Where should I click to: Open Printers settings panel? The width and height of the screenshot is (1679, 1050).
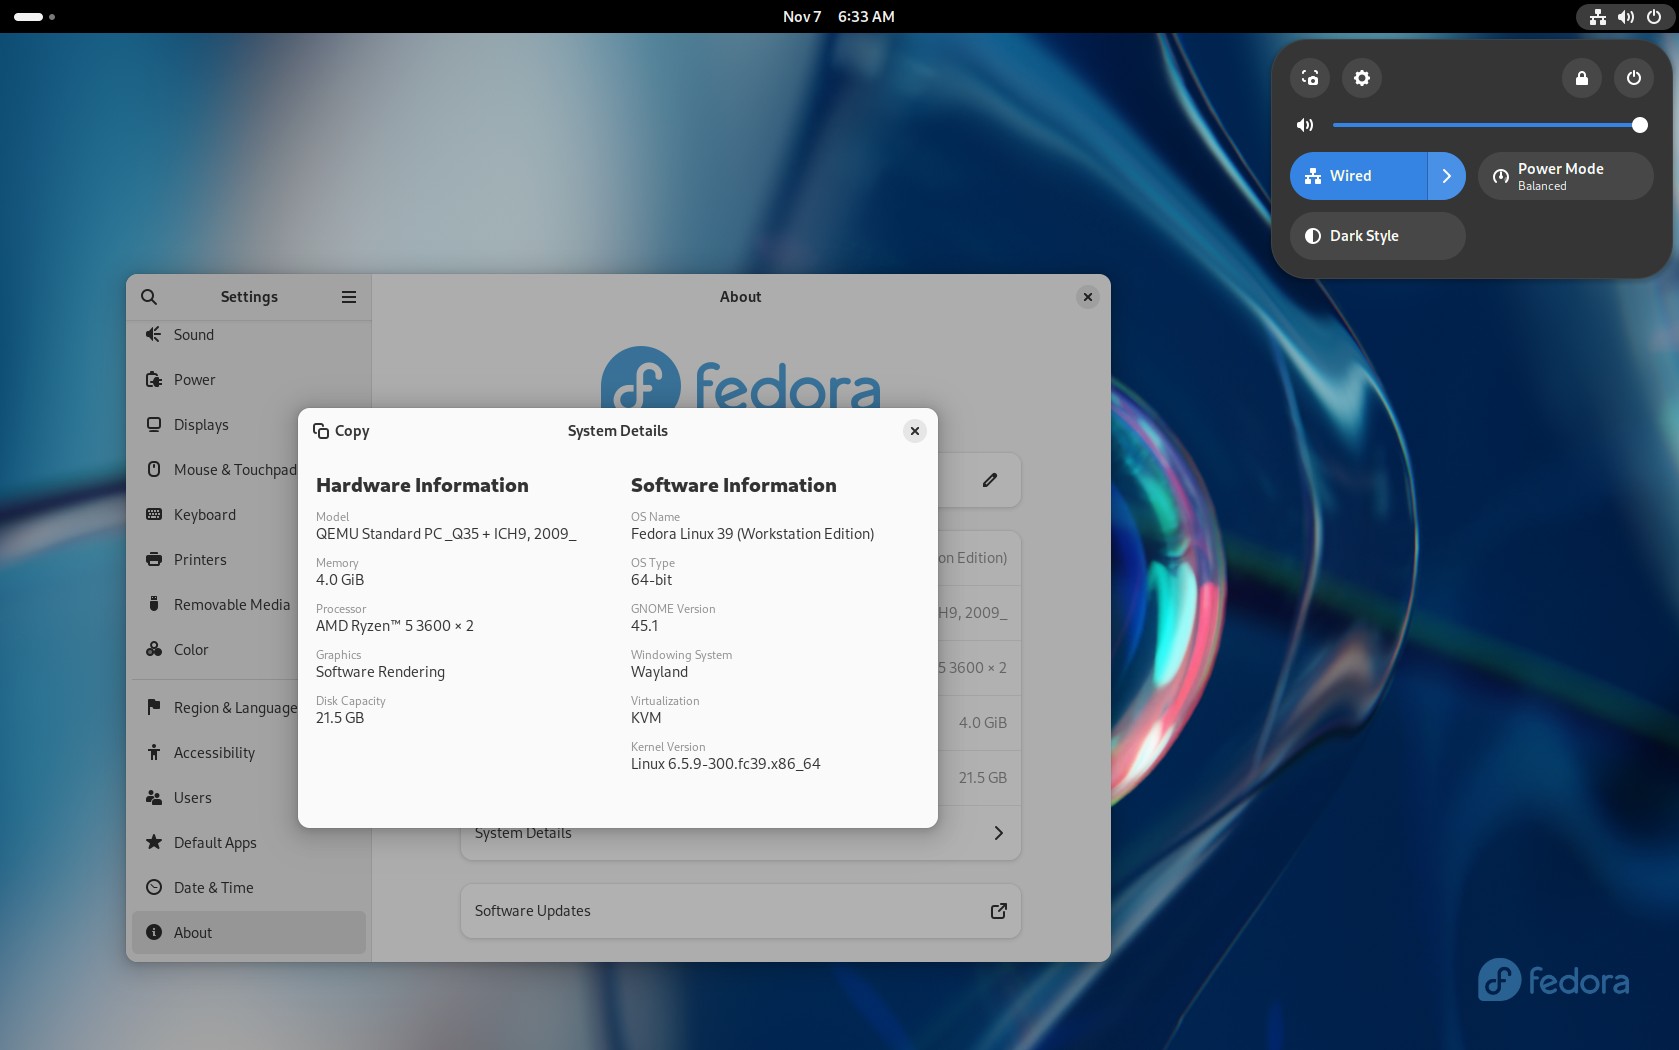tap(215, 560)
